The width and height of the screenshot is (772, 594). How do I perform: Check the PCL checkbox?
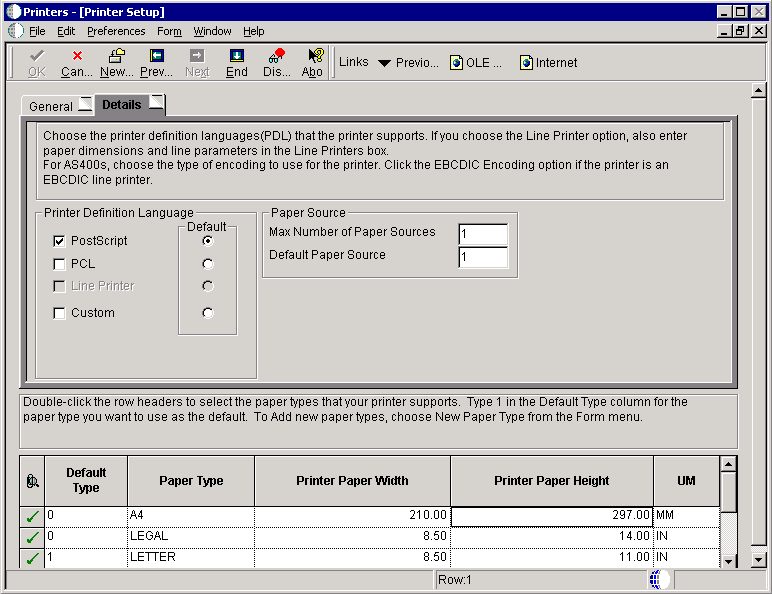click(59, 264)
